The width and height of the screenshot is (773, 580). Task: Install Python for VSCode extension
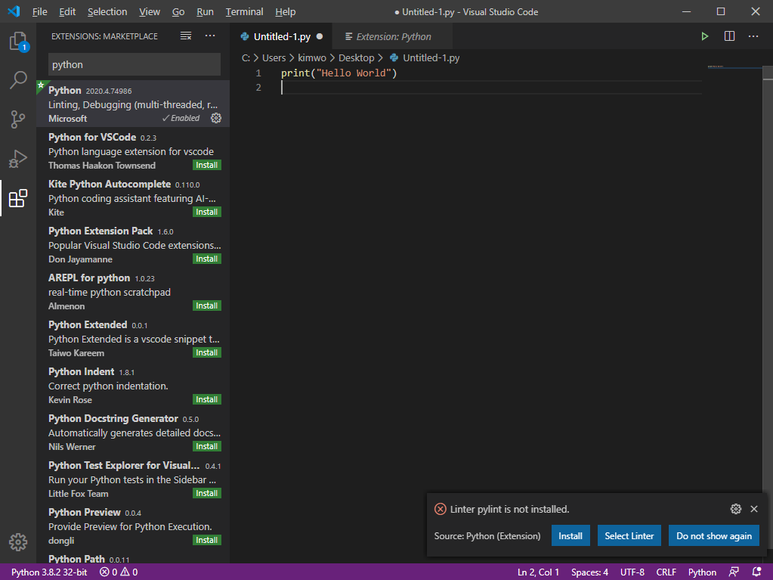click(x=207, y=165)
